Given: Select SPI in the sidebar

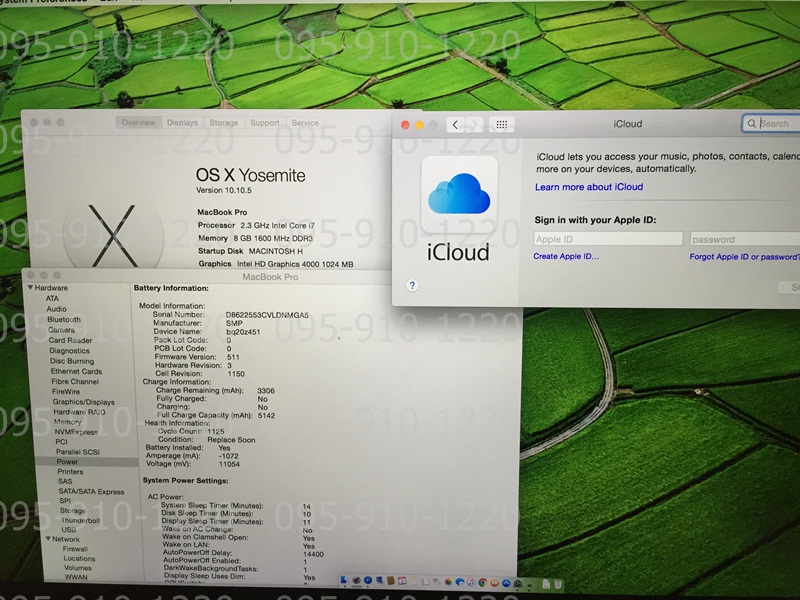Looking at the screenshot, I should pyautogui.click(x=65, y=501).
